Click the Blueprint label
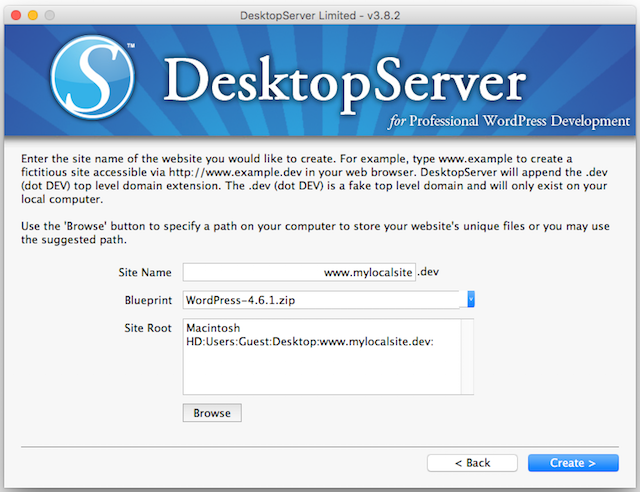This screenshot has width=640, height=492. (146, 300)
